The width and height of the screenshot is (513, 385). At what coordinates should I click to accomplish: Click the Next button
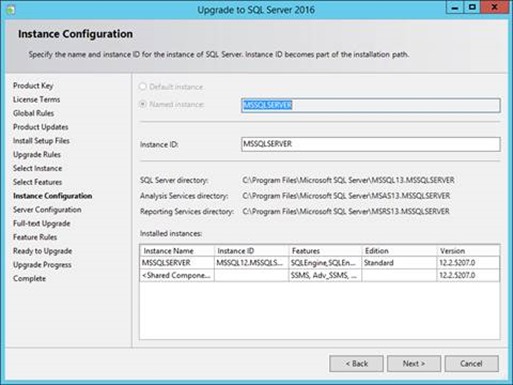[x=414, y=363]
